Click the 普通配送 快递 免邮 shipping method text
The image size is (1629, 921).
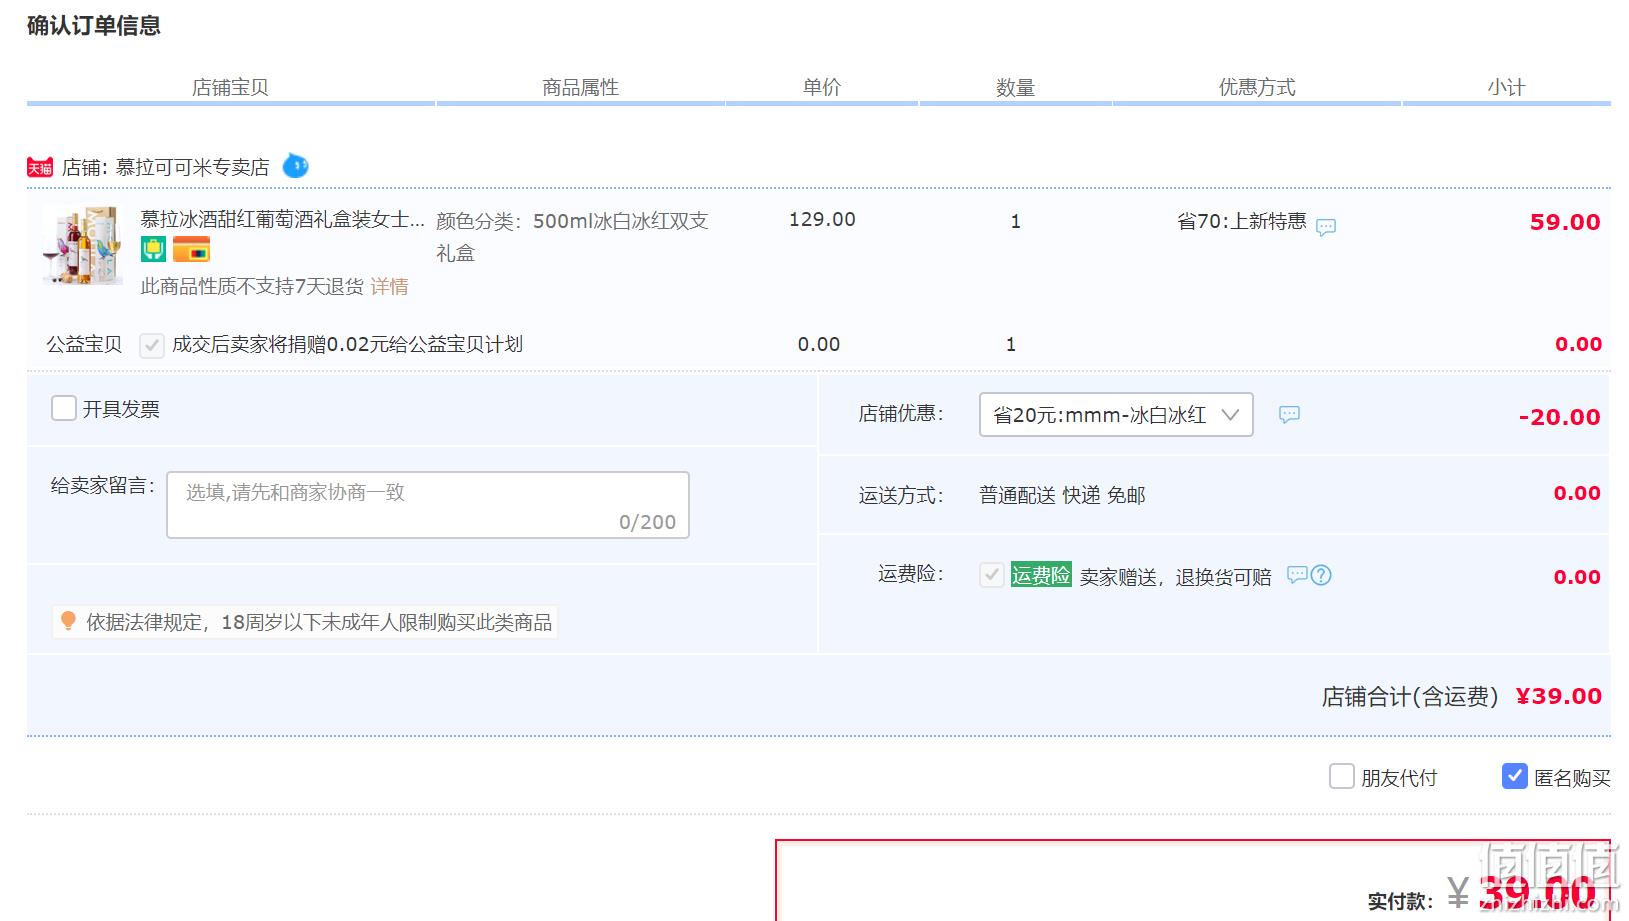[x=1062, y=495]
